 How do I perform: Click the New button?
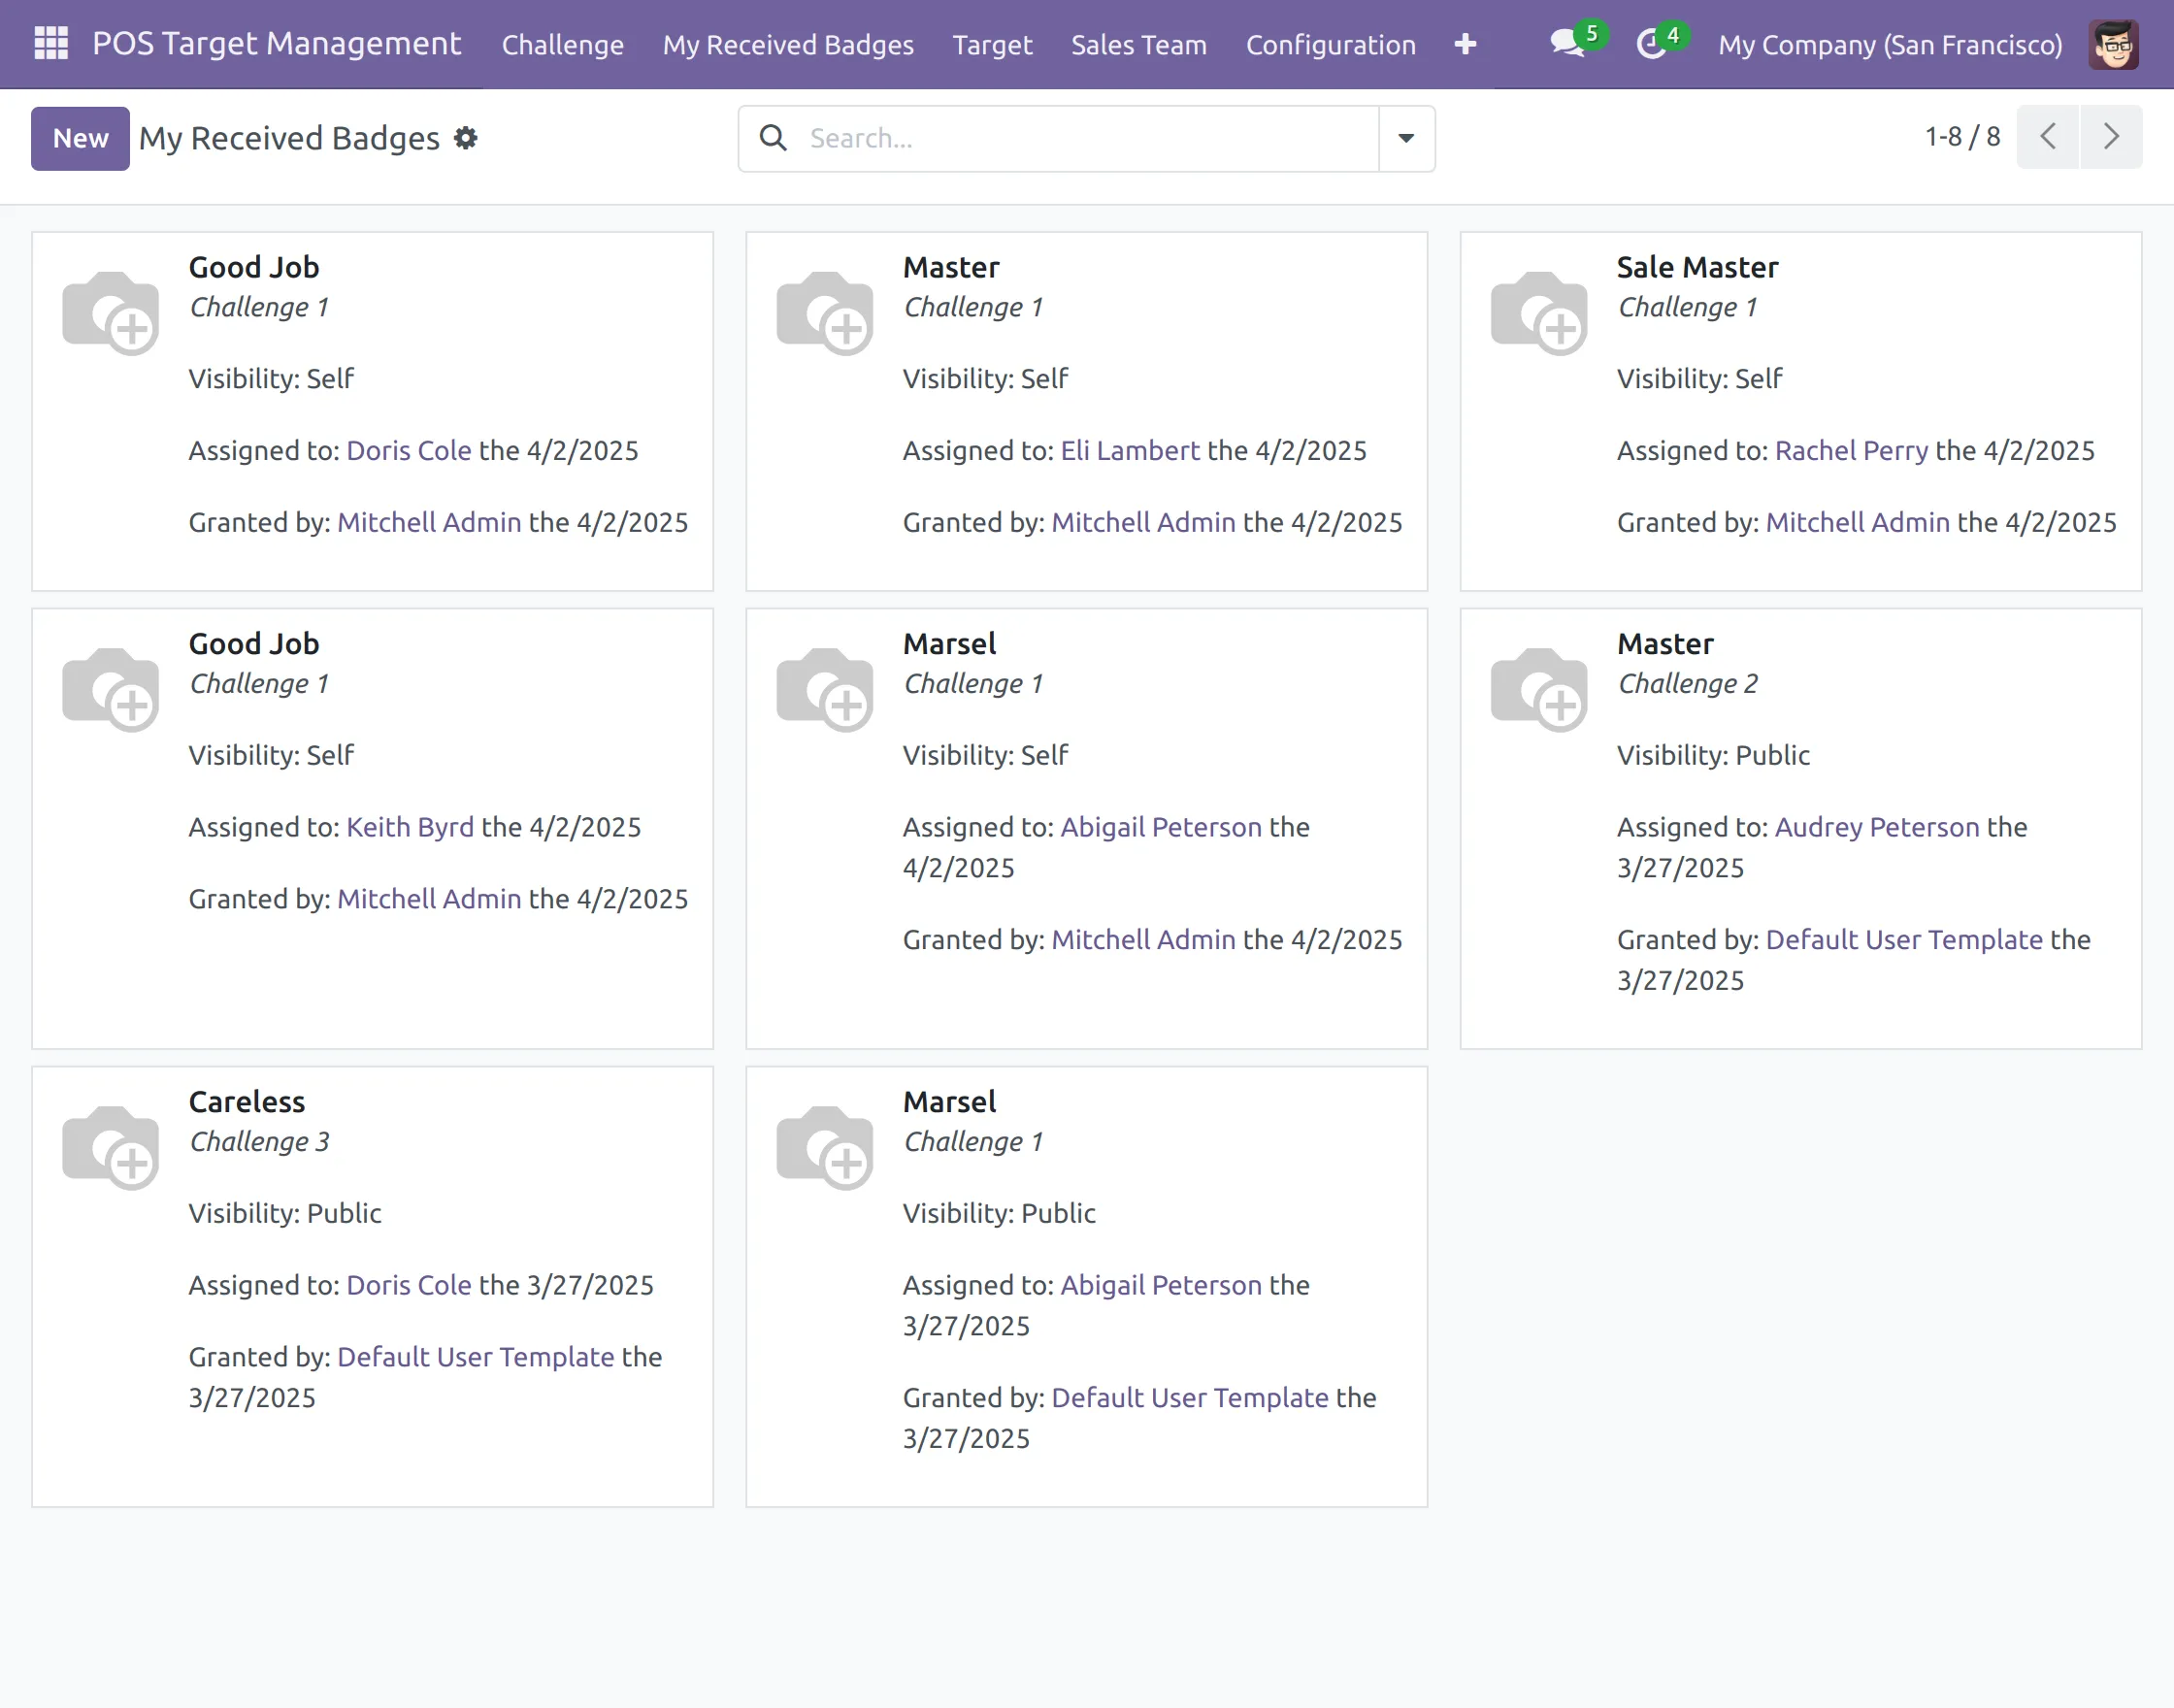tap(79, 138)
